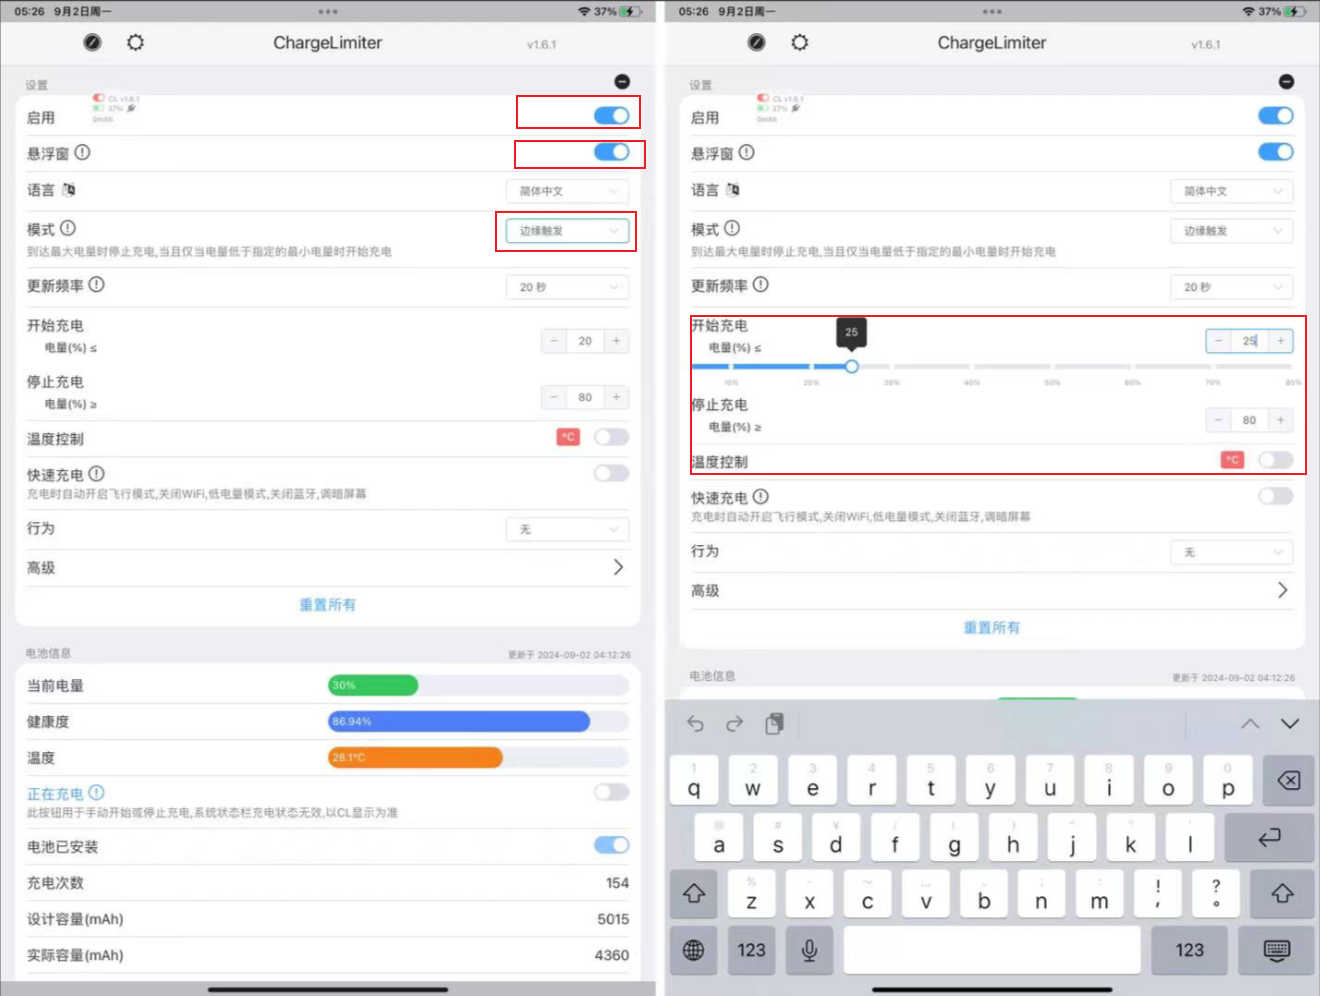Open the 简体中文 language dropdown, right screen

pos(1231,191)
